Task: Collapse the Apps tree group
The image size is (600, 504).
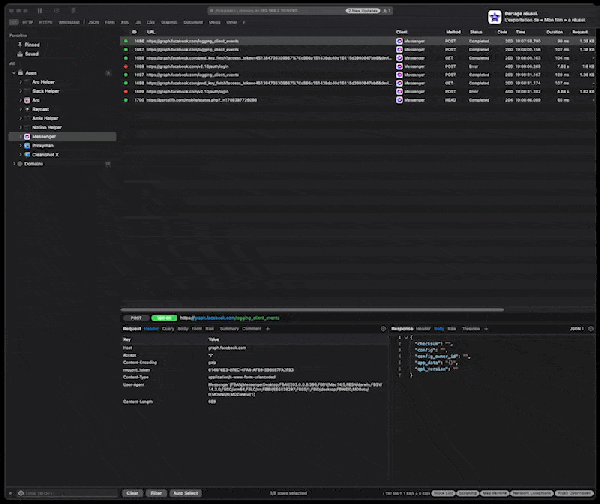Action: pyautogui.click(x=14, y=73)
